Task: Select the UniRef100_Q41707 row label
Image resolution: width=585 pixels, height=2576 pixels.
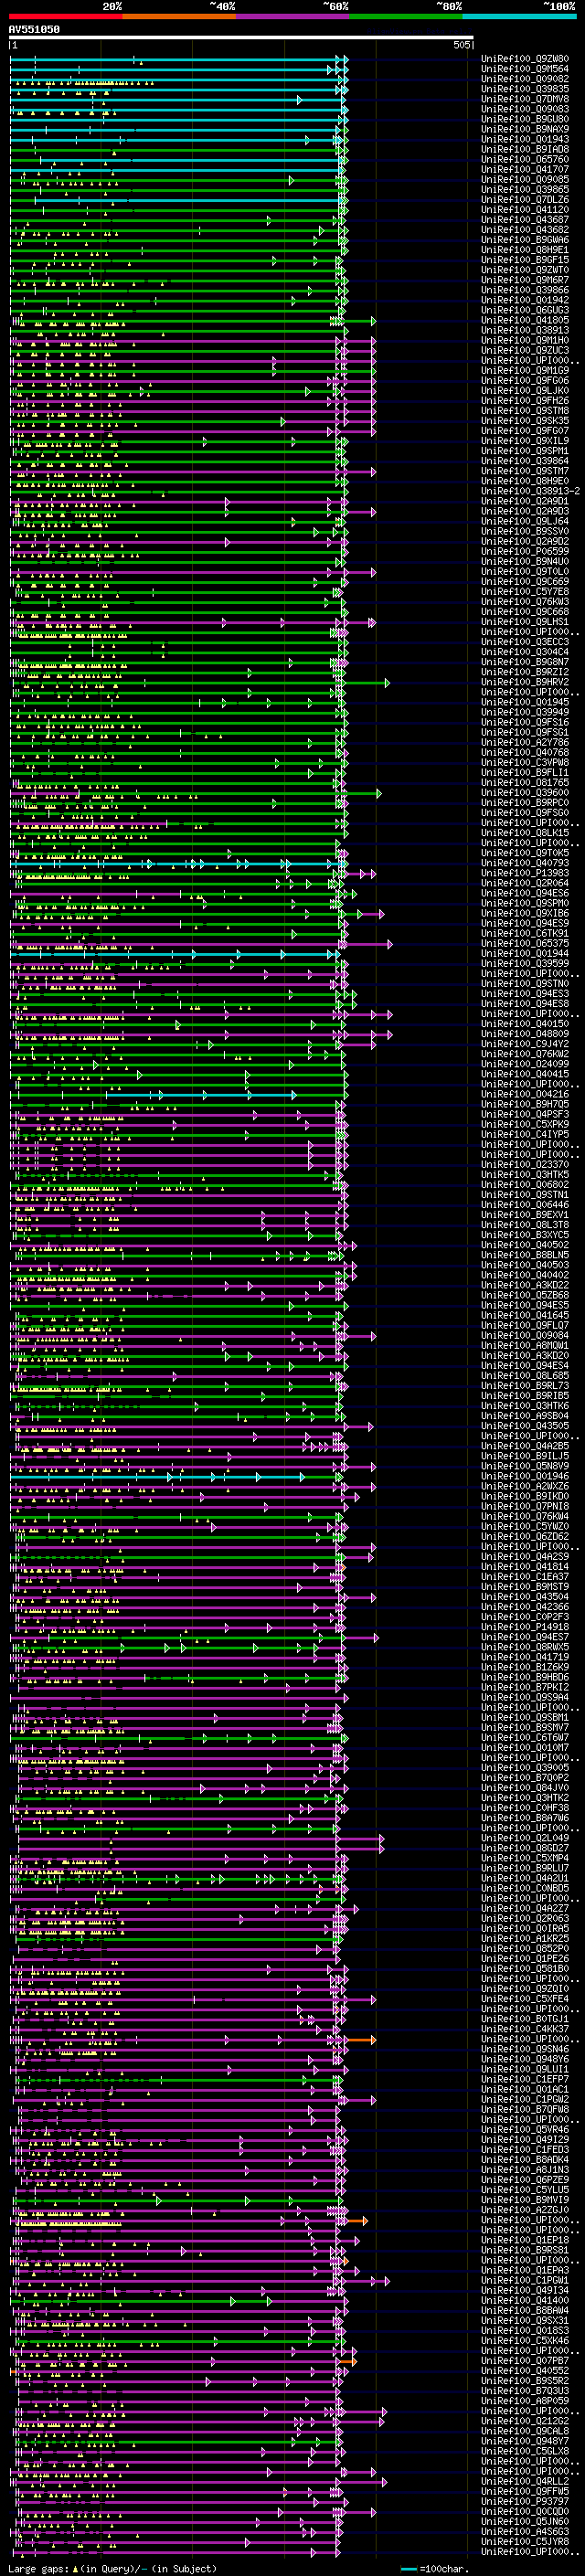Action: point(525,169)
